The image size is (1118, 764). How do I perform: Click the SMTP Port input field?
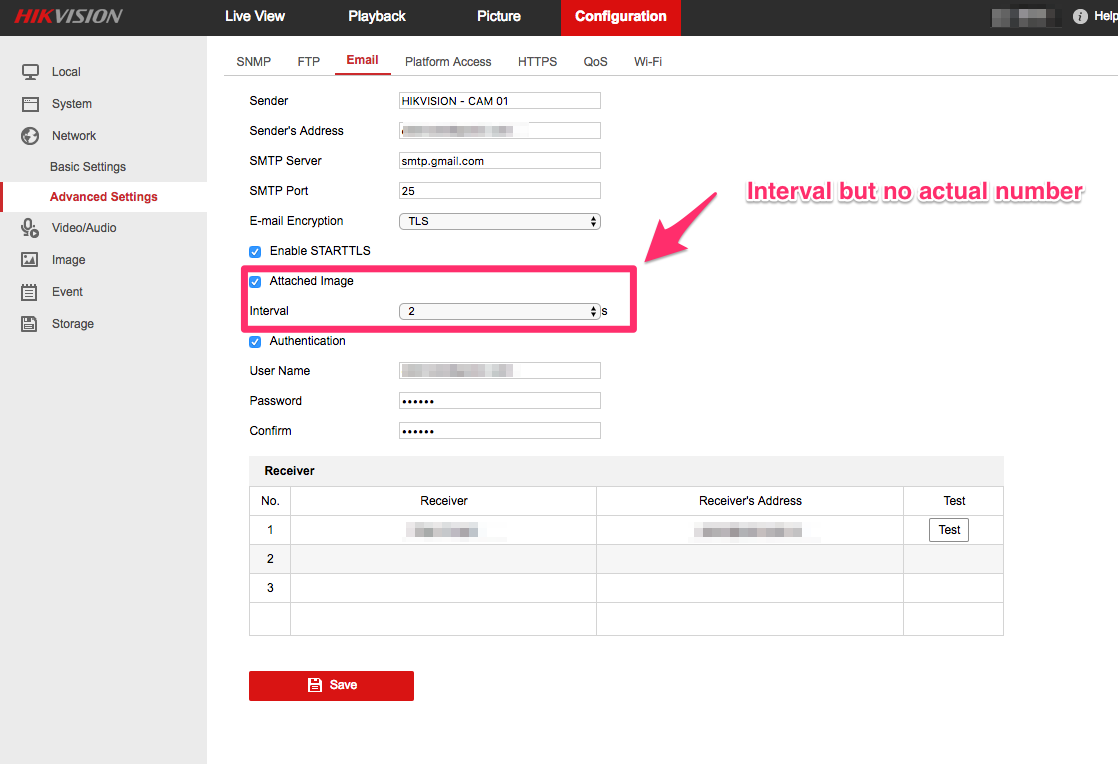[x=499, y=191]
